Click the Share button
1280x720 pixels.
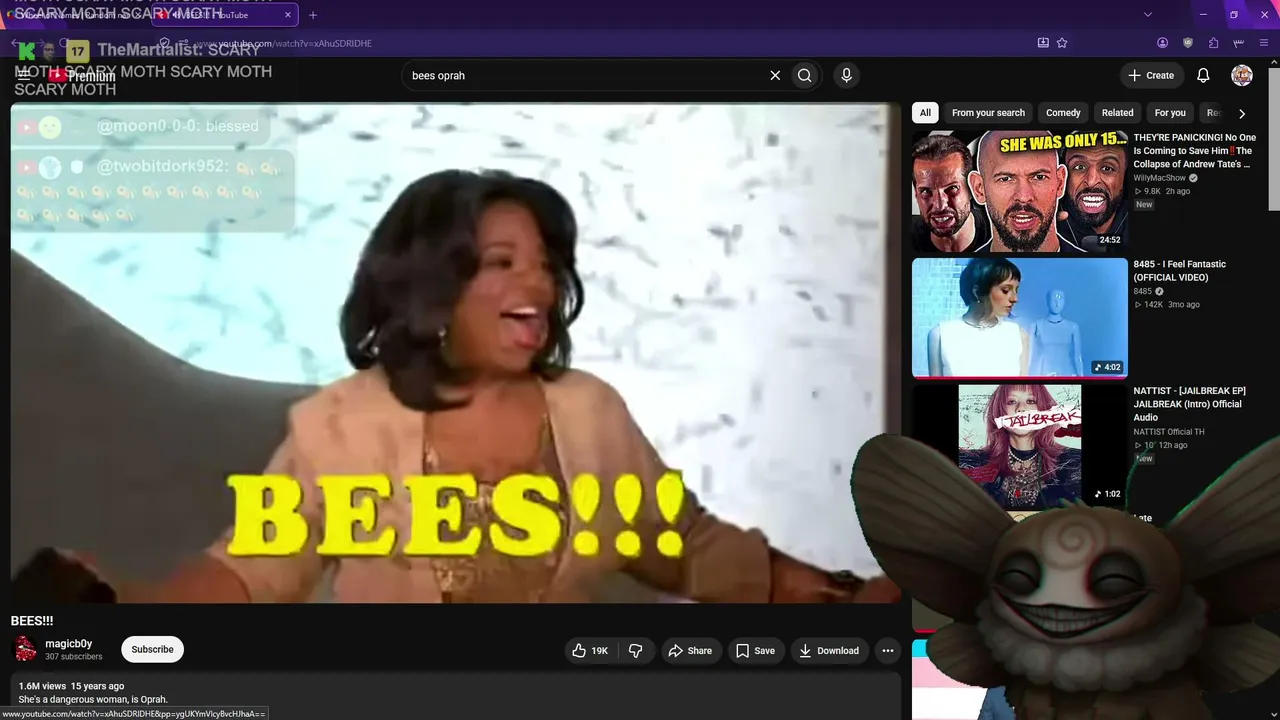(690, 650)
